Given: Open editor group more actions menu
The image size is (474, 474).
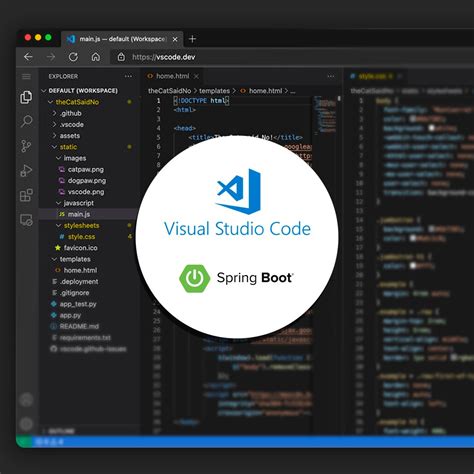Looking at the screenshot, I should 331,76.
